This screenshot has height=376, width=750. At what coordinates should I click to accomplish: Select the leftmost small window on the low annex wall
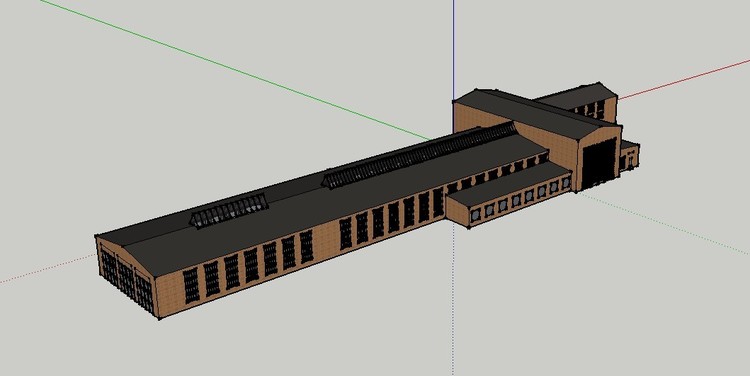pyautogui.click(x=475, y=215)
